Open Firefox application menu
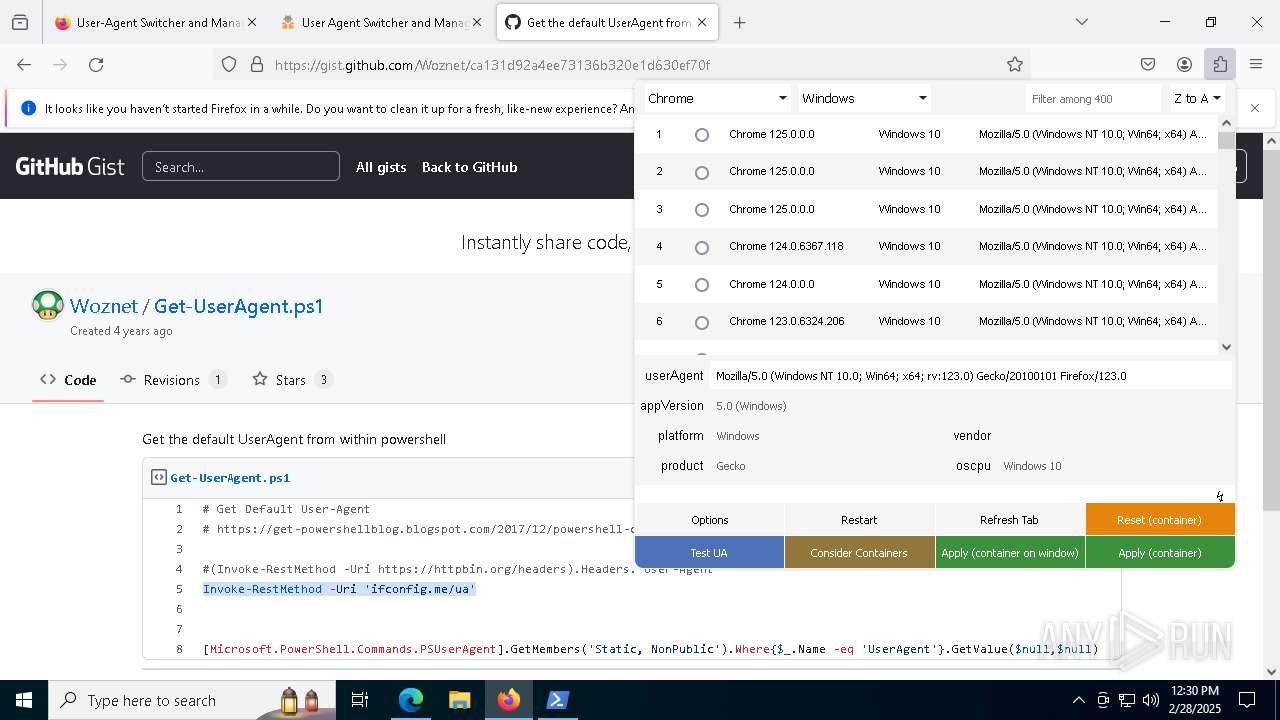This screenshot has width=1280, height=720. (x=1256, y=64)
